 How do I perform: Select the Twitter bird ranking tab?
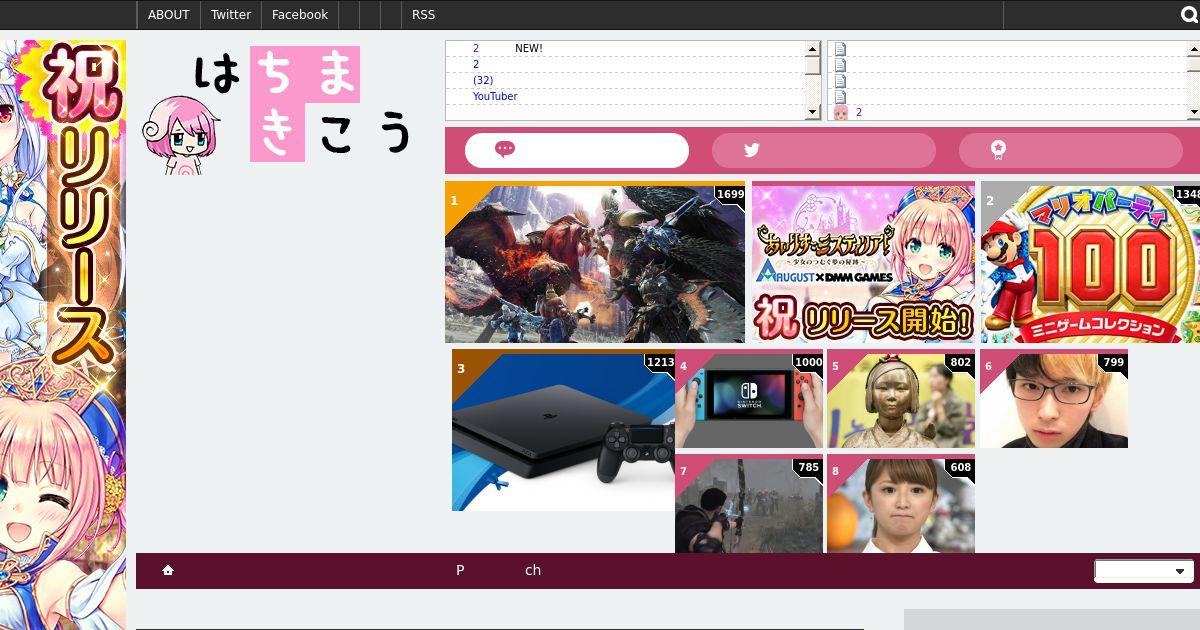coord(823,150)
